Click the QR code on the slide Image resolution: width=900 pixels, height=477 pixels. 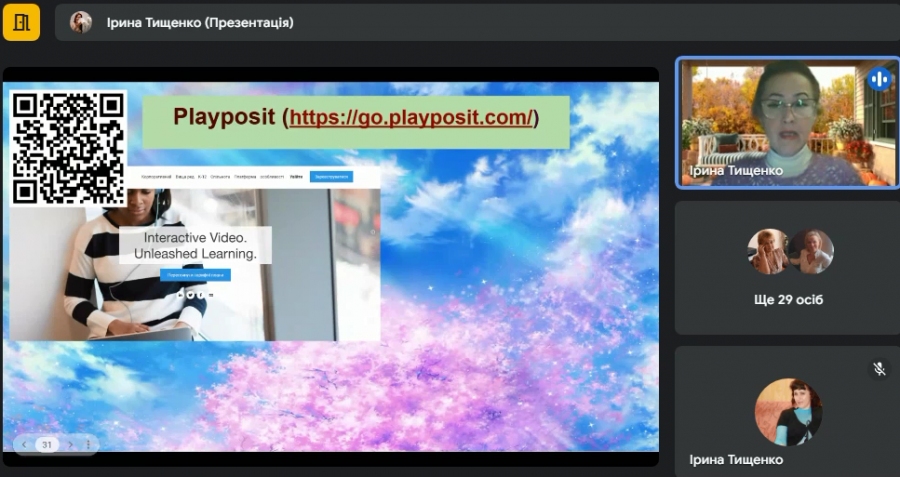(x=68, y=148)
